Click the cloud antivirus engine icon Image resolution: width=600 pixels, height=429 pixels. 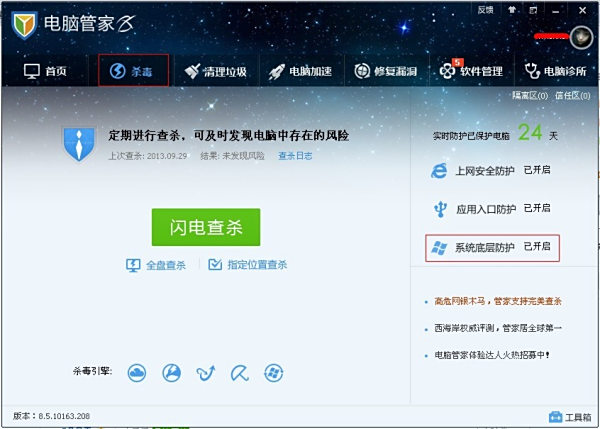click(138, 373)
